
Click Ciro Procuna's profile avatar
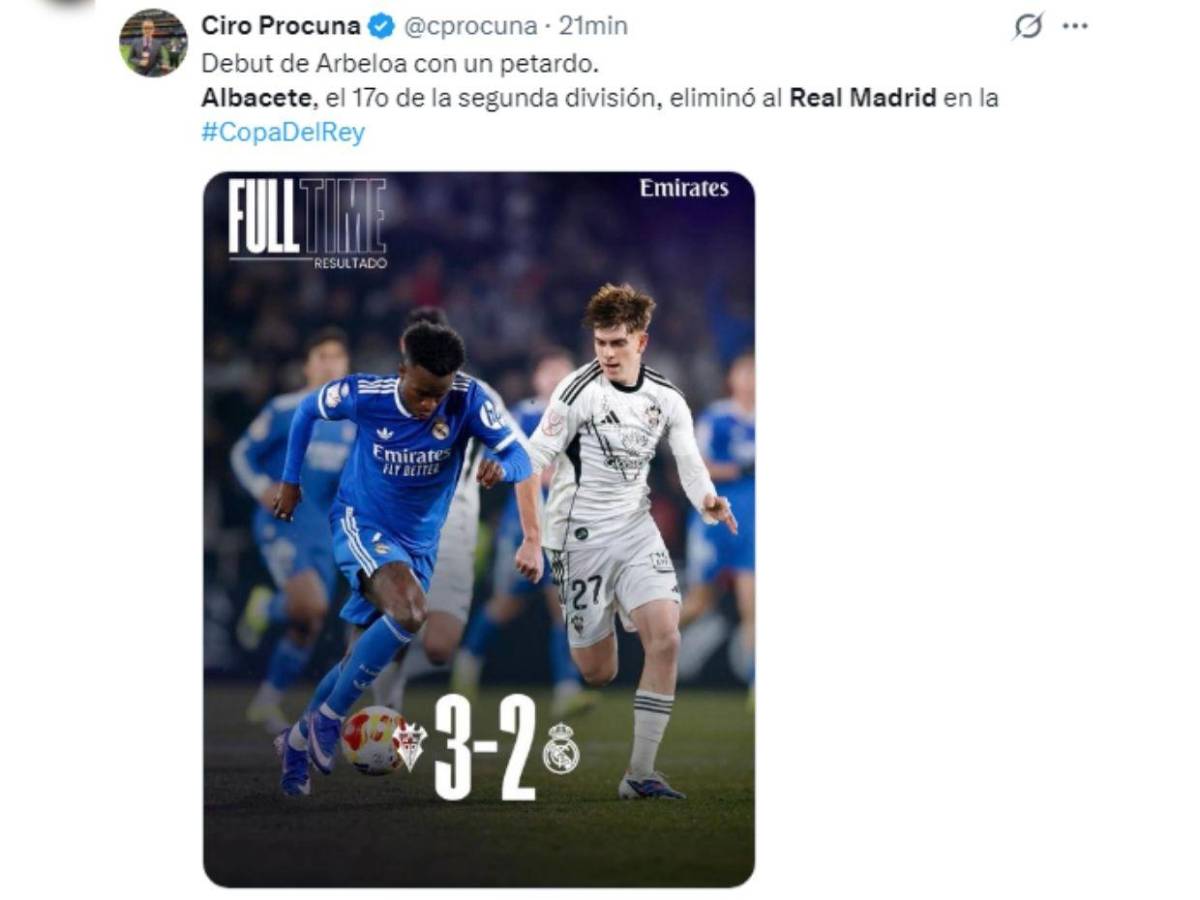[153, 43]
